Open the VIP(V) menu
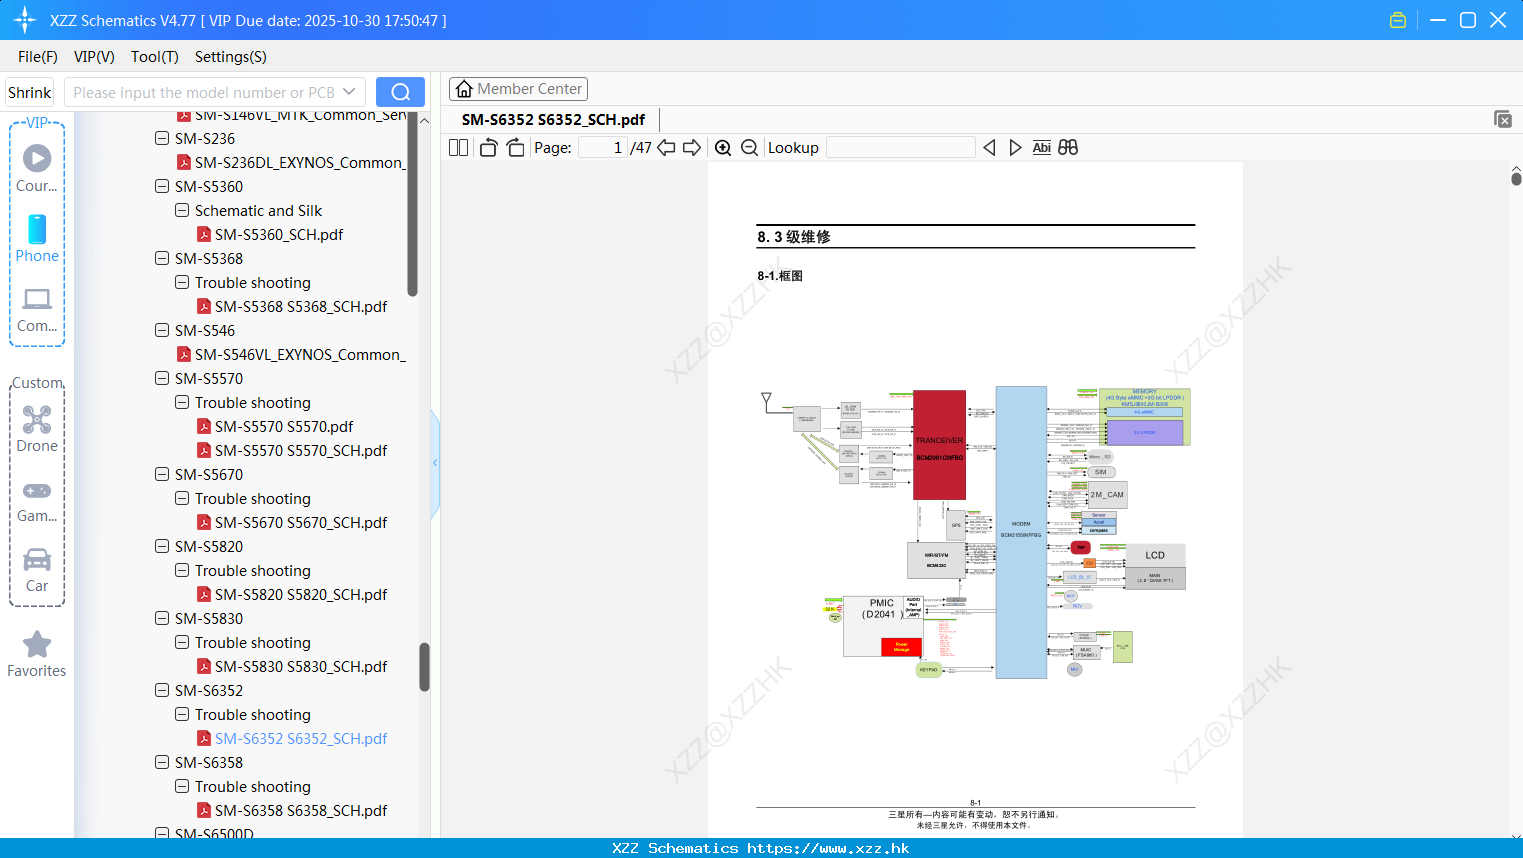 click(x=94, y=57)
